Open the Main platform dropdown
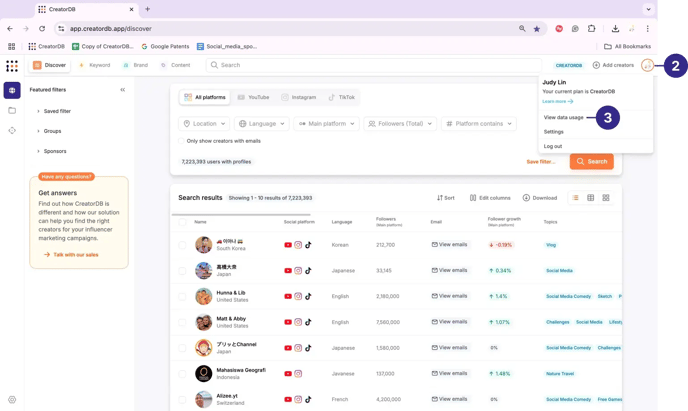 (x=326, y=124)
